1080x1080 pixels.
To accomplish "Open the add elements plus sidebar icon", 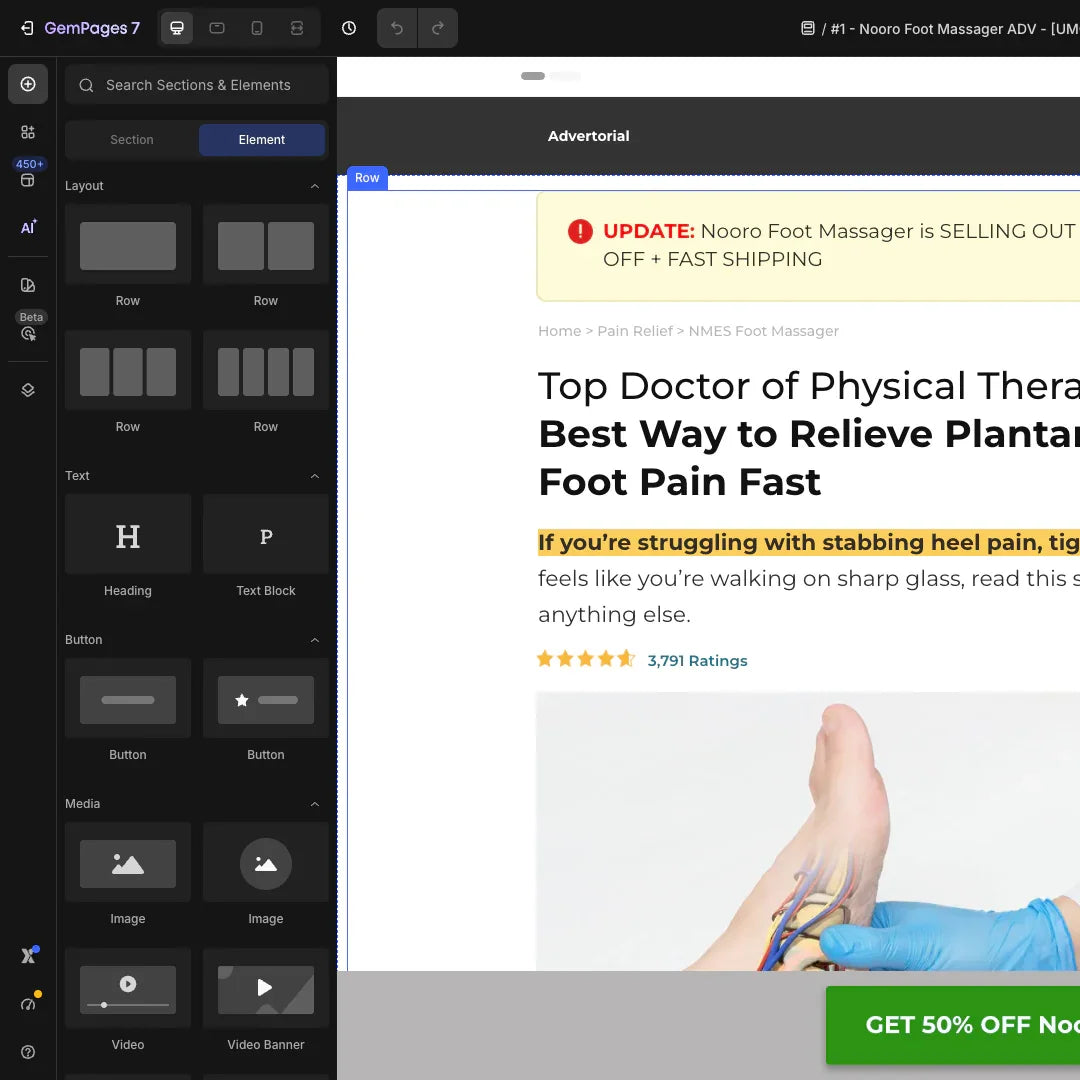I will tap(28, 84).
